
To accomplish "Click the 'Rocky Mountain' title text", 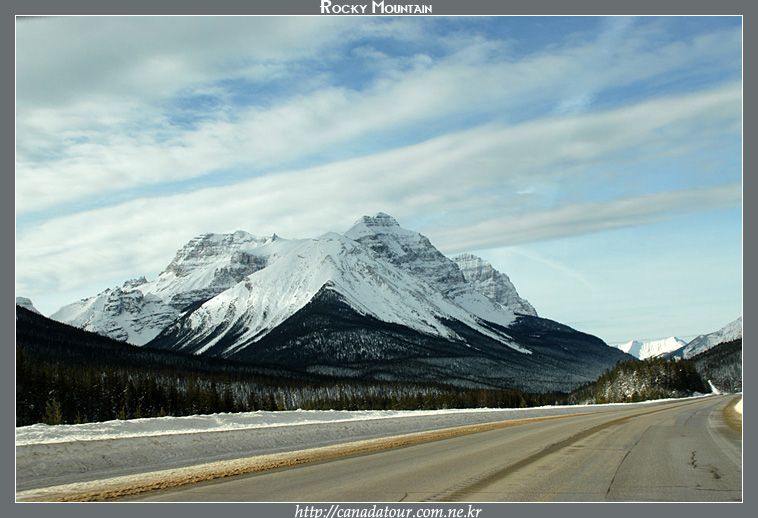I will [x=376, y=7].
